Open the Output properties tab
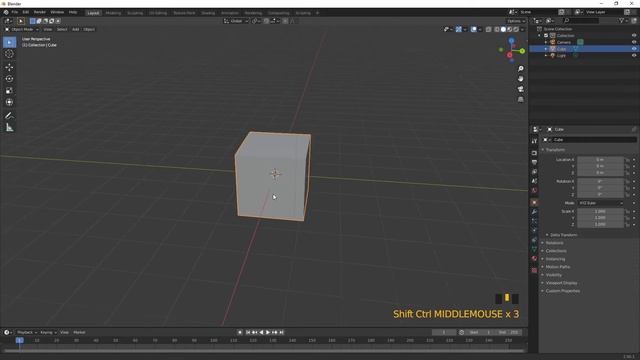Screen dimensions: 640x360 (534, 162)
